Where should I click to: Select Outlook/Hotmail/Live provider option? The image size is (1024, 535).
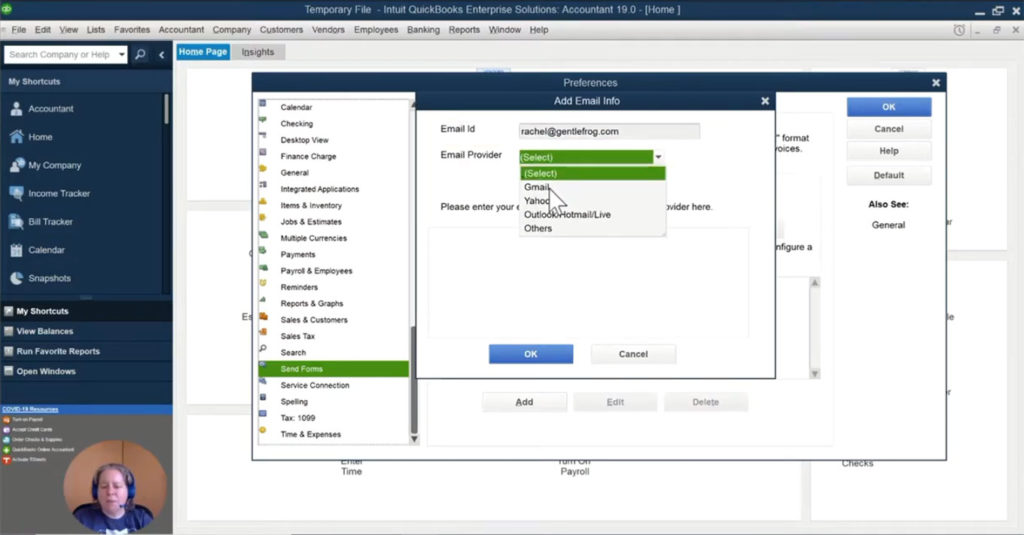(x=567, y=214)
